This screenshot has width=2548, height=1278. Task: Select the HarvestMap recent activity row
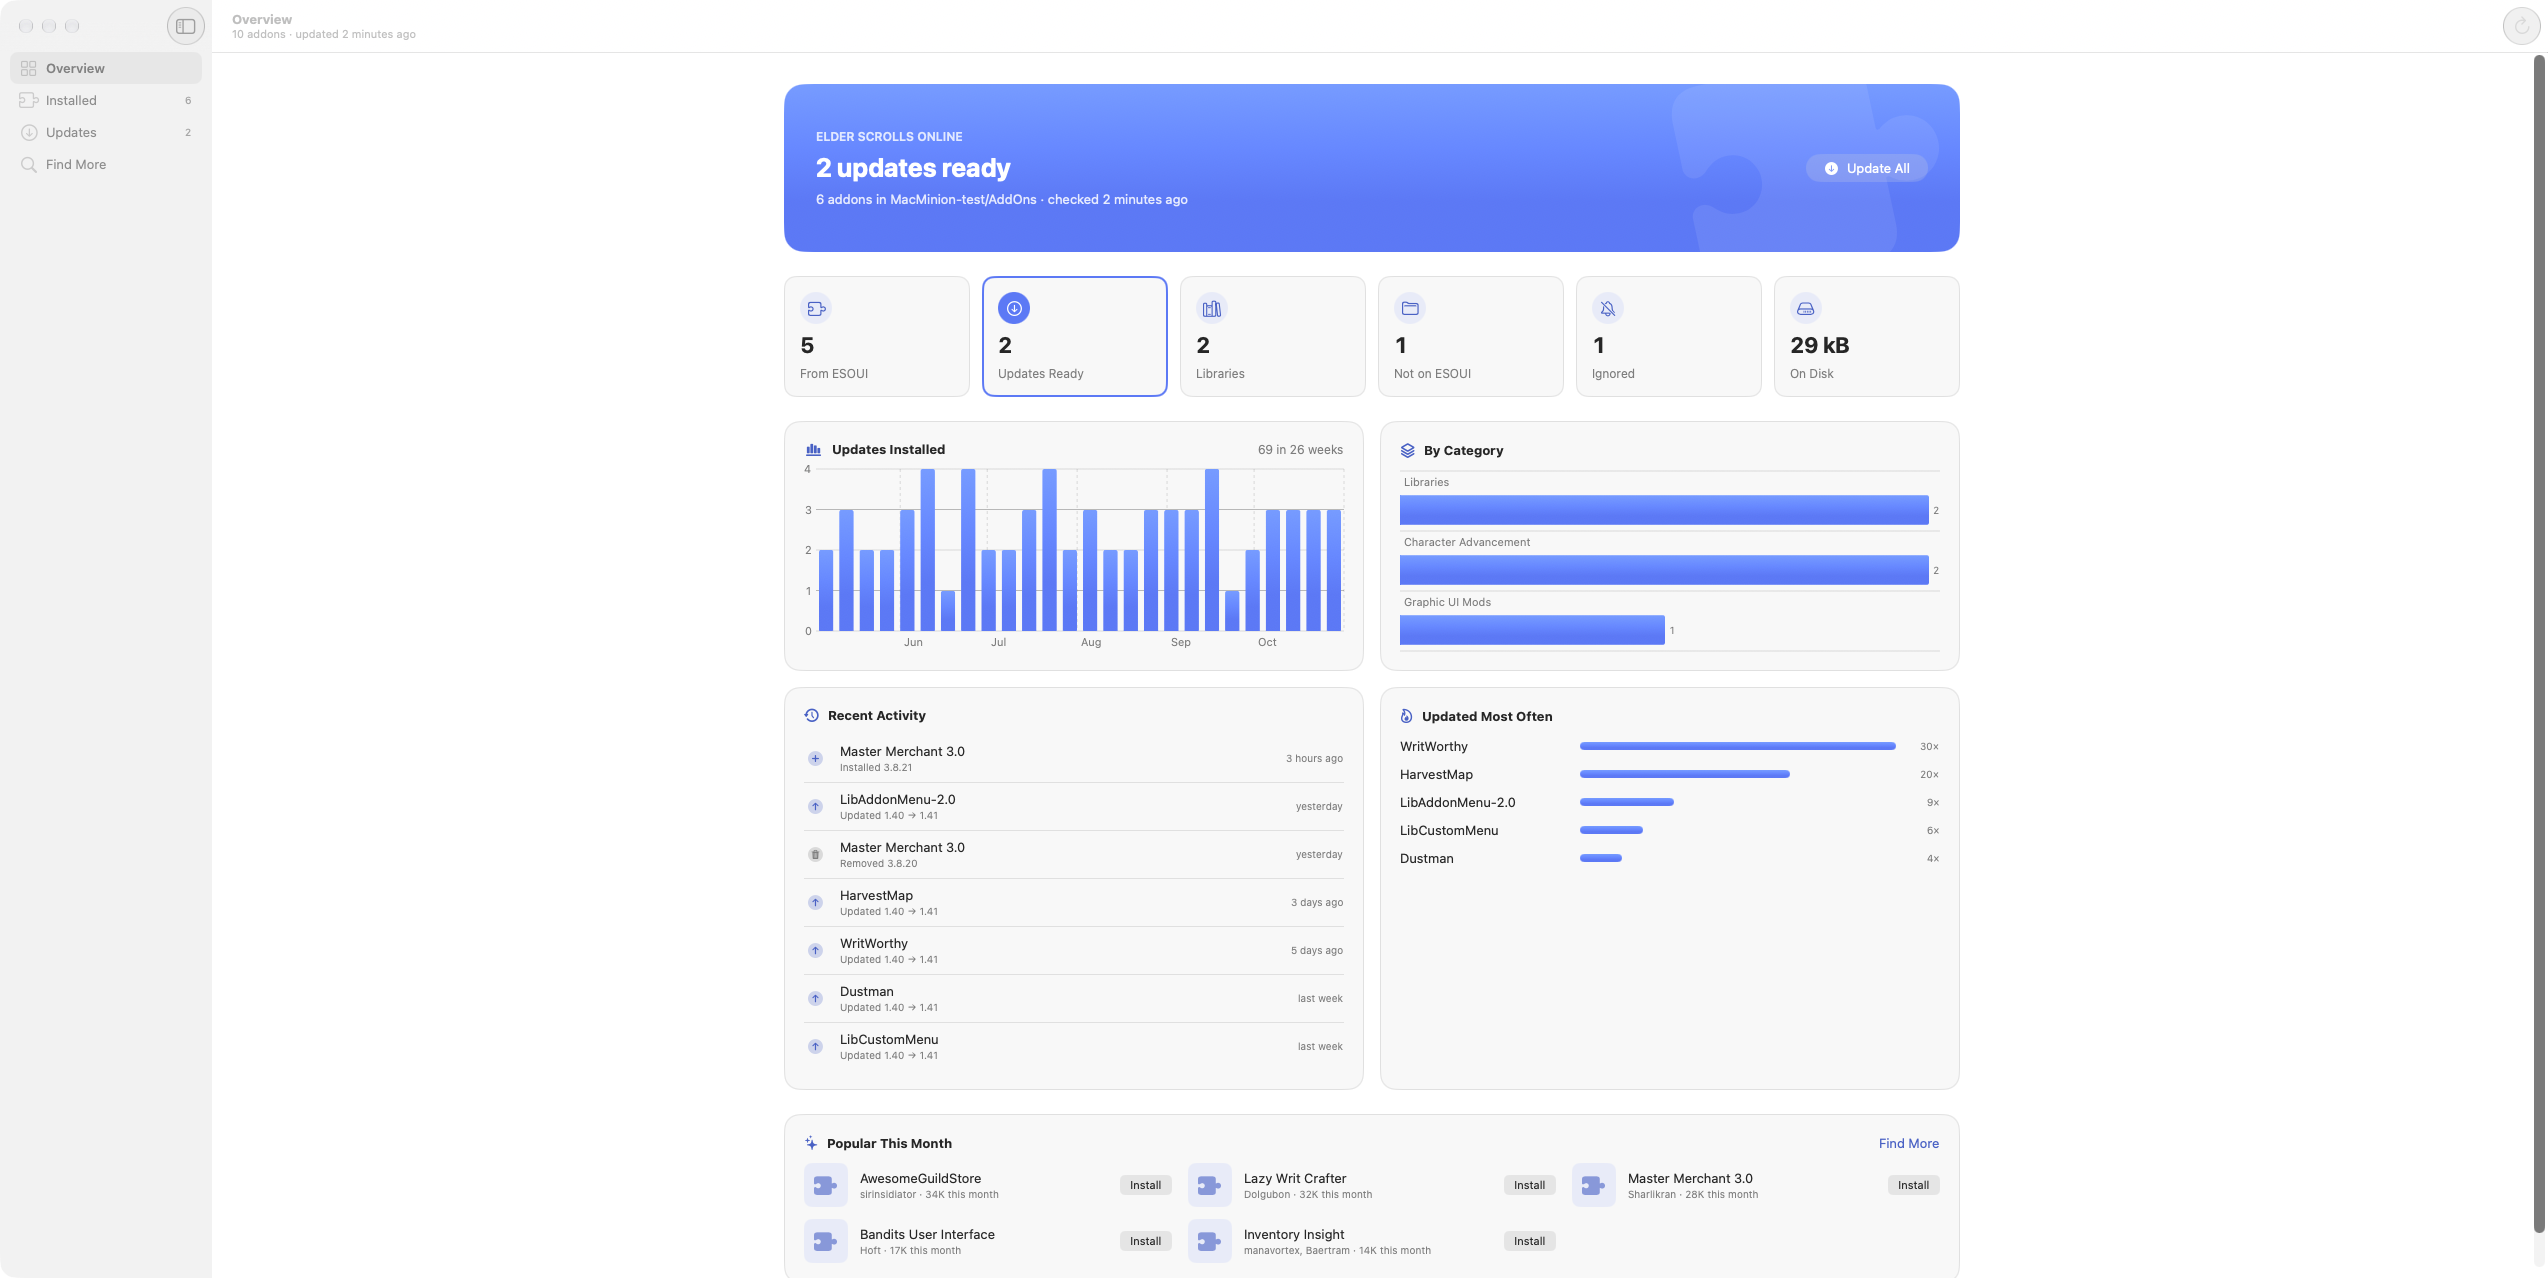pos(1074,903)
